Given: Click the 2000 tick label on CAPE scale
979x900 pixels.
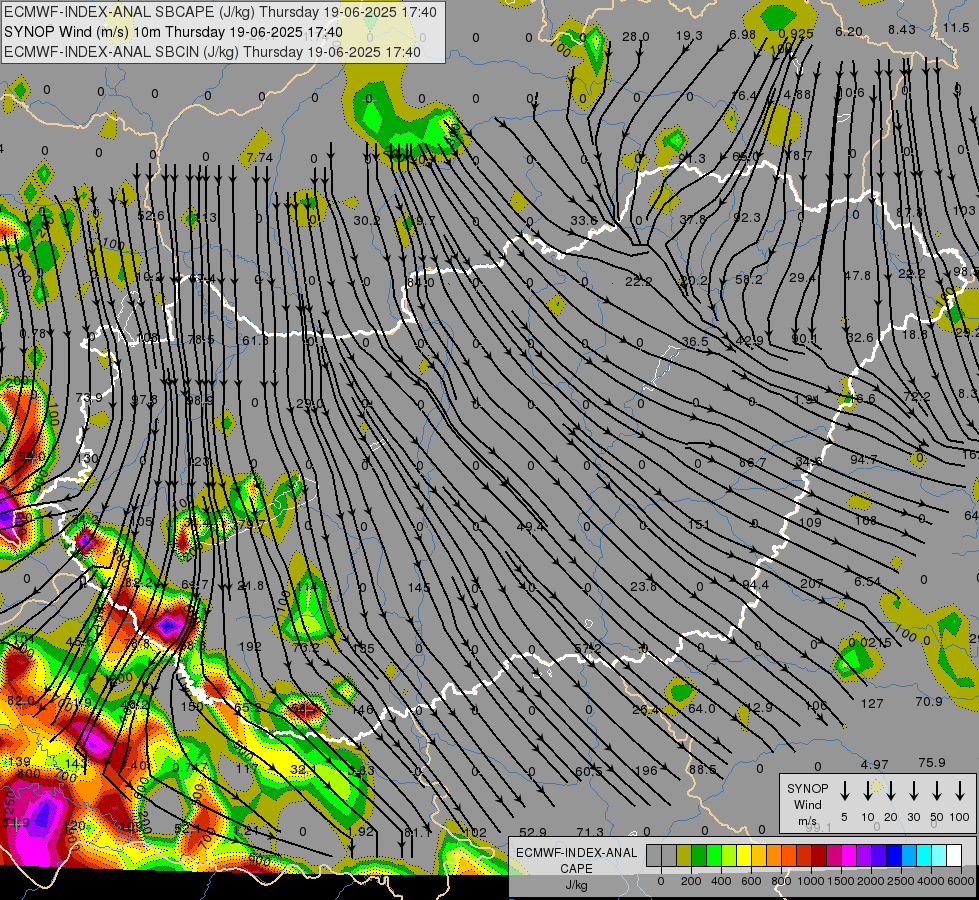Looking at the screenshot, I should coord(871,881).
